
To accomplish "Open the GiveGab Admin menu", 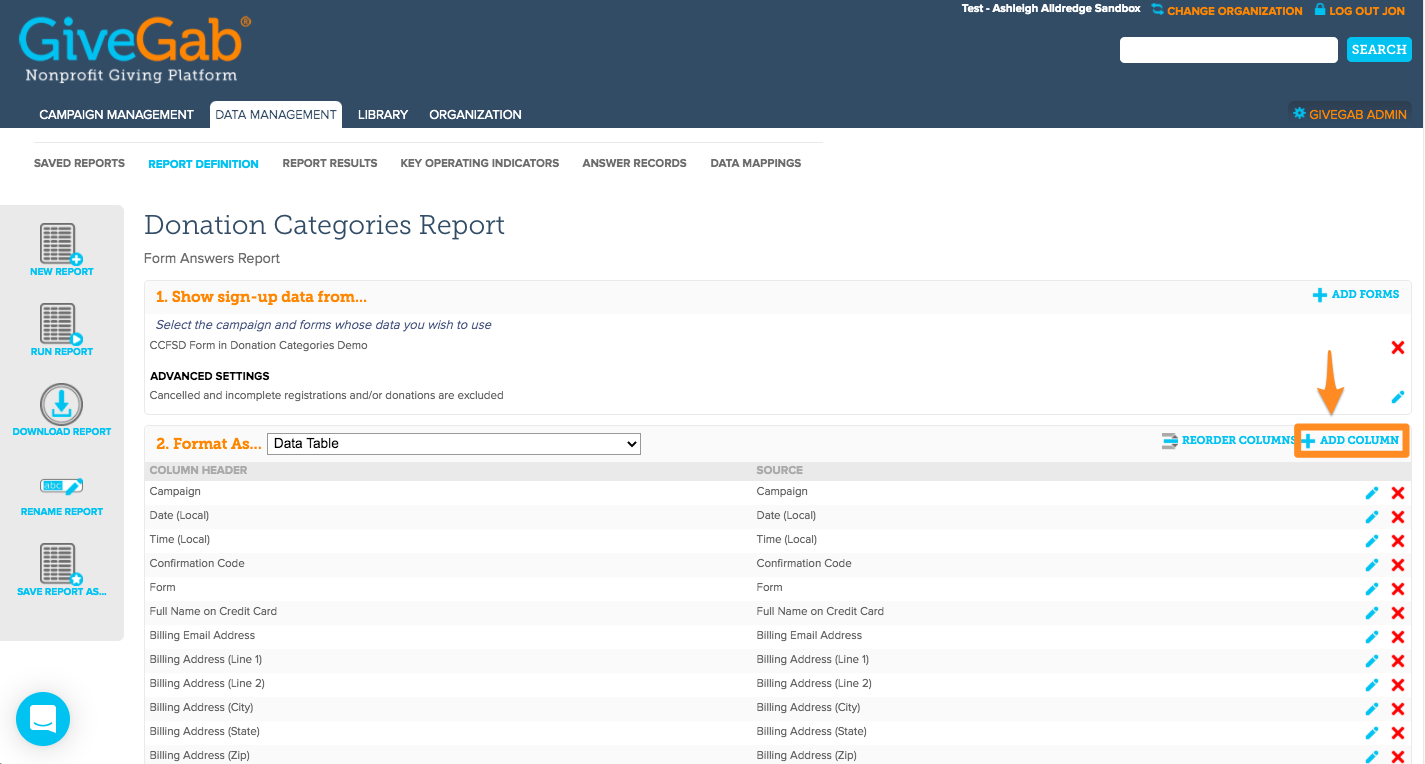I will [1350, 114].
